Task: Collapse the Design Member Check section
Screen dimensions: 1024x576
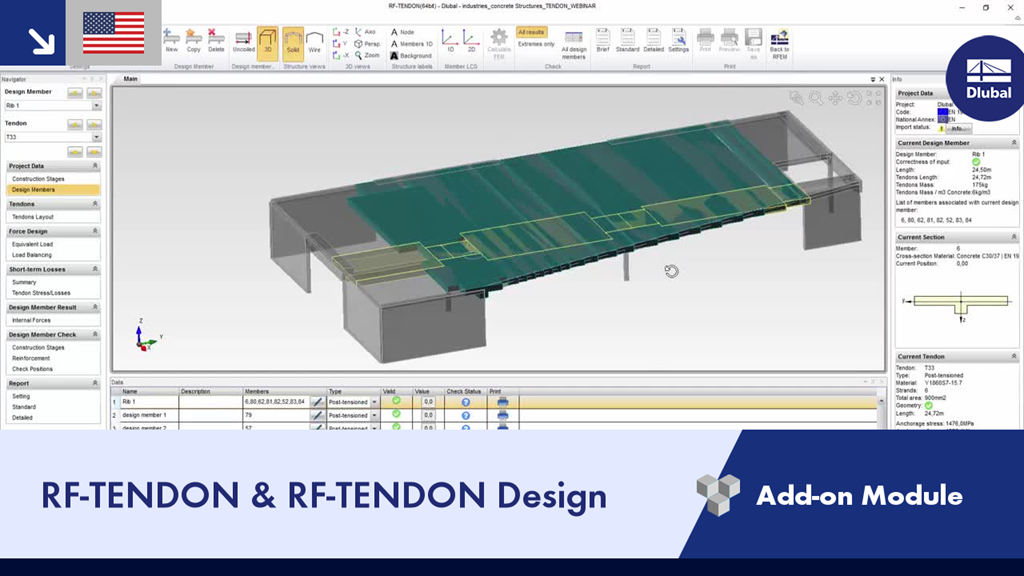Action: (95, 334)
